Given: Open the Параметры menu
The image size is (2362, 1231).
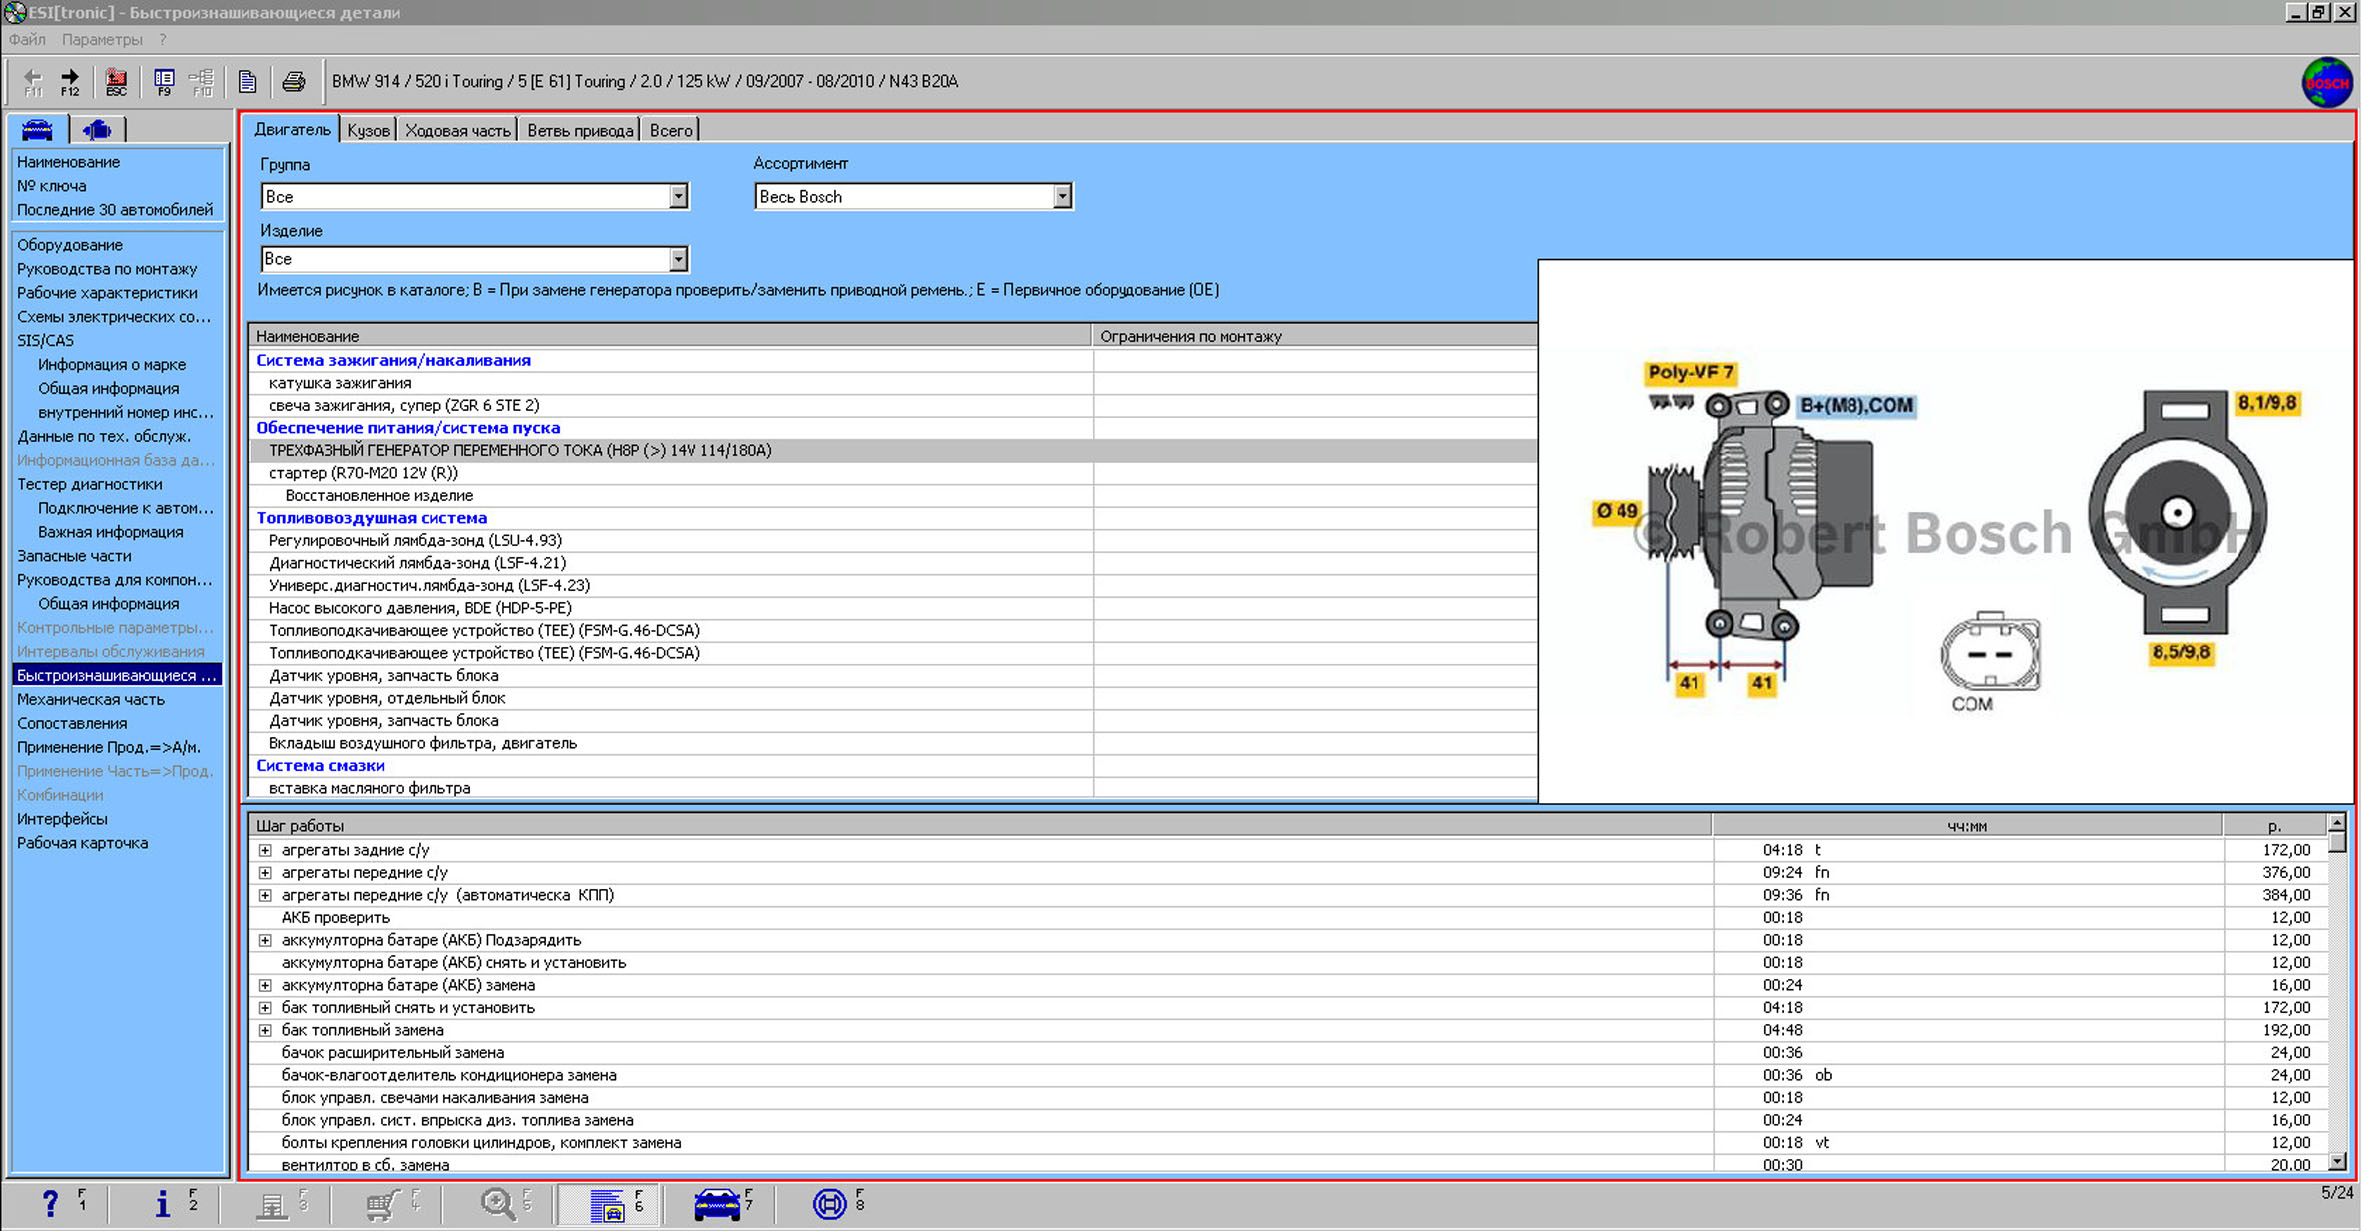Looking at the screenshot, I should pos(102,39).
